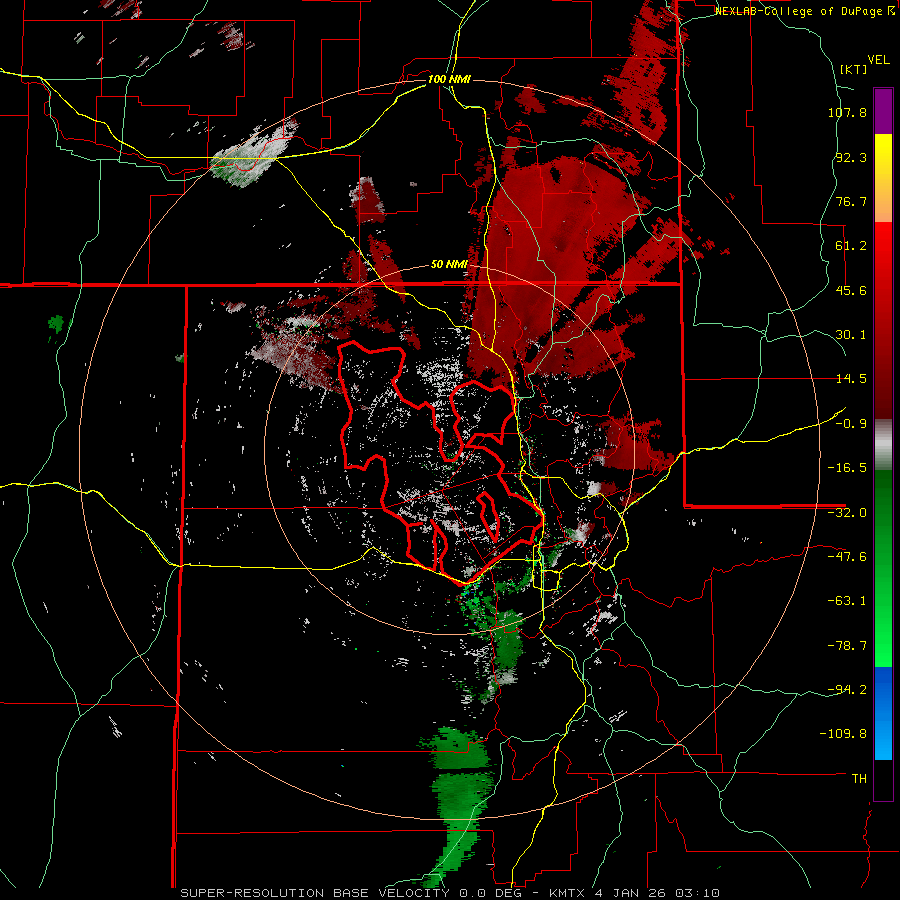The image size is (900, 900).
Task: Click the TH threshold label
Action: (859, 779)
